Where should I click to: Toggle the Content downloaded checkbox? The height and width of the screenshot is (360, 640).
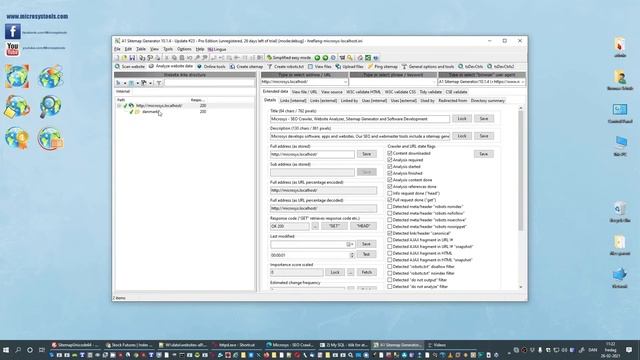[389, 153]
